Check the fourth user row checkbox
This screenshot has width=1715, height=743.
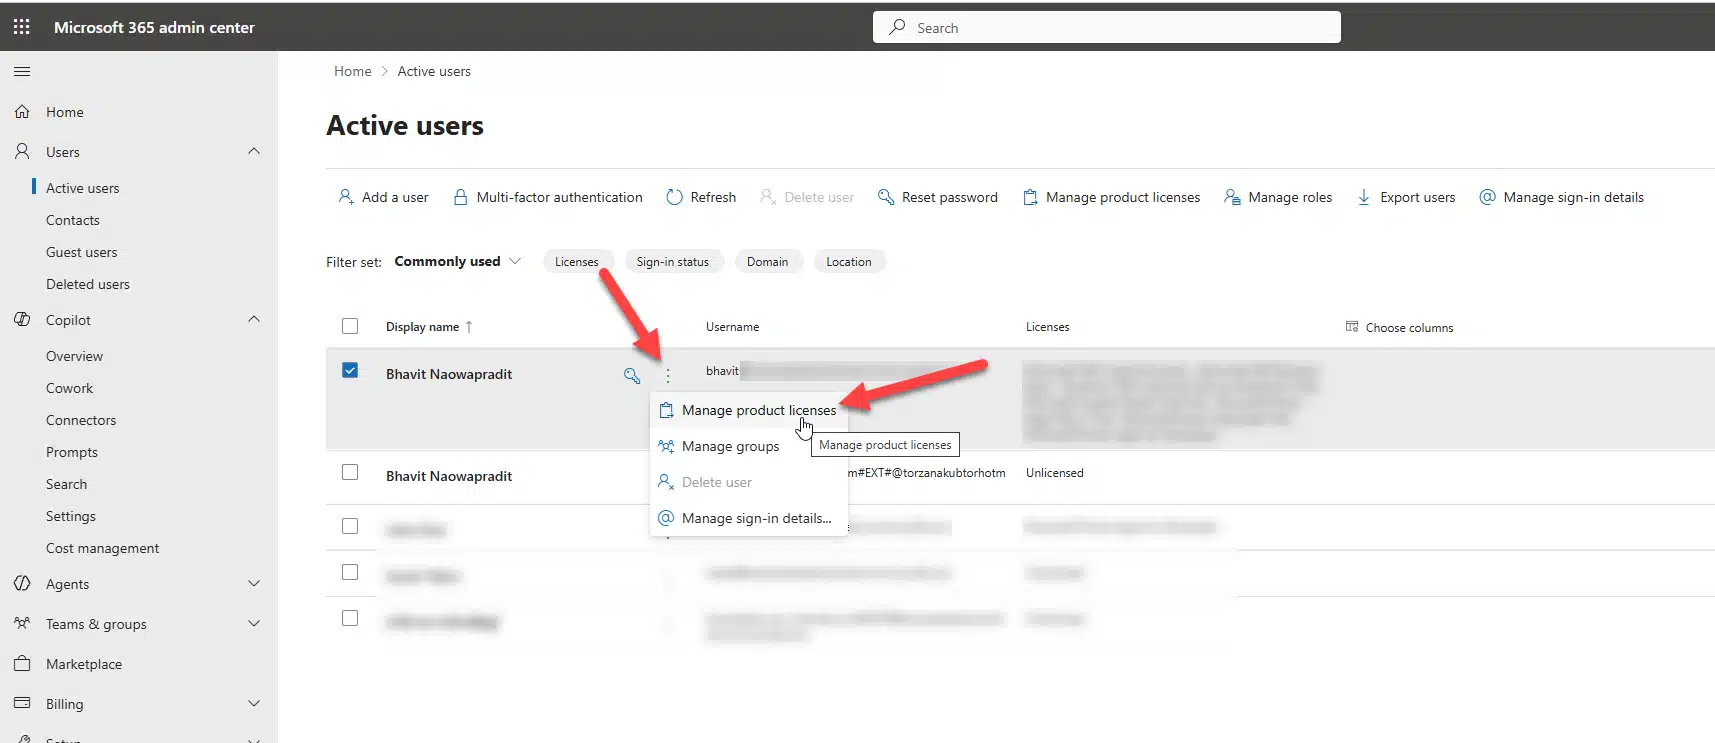[x=350, y=572]
